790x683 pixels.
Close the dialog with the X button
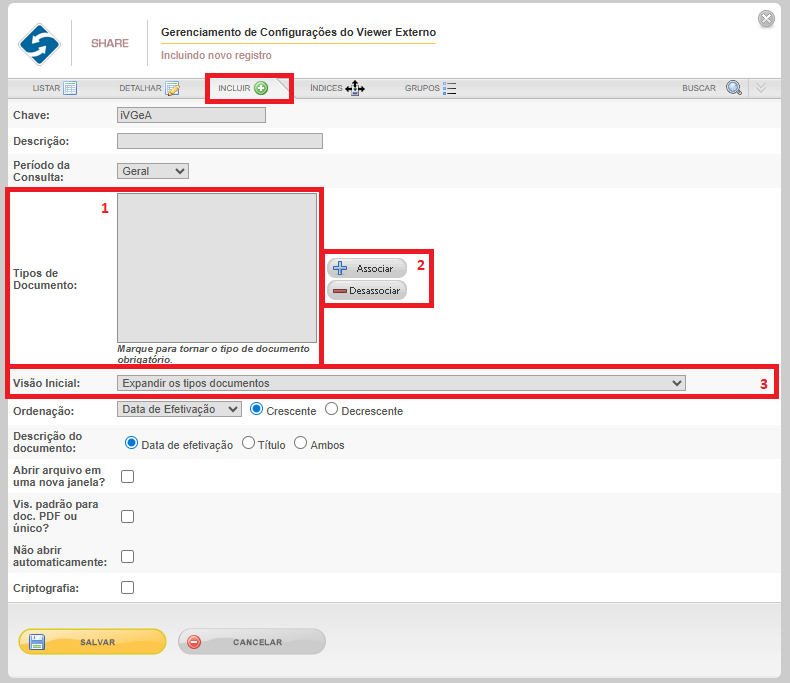click(766, 18)
